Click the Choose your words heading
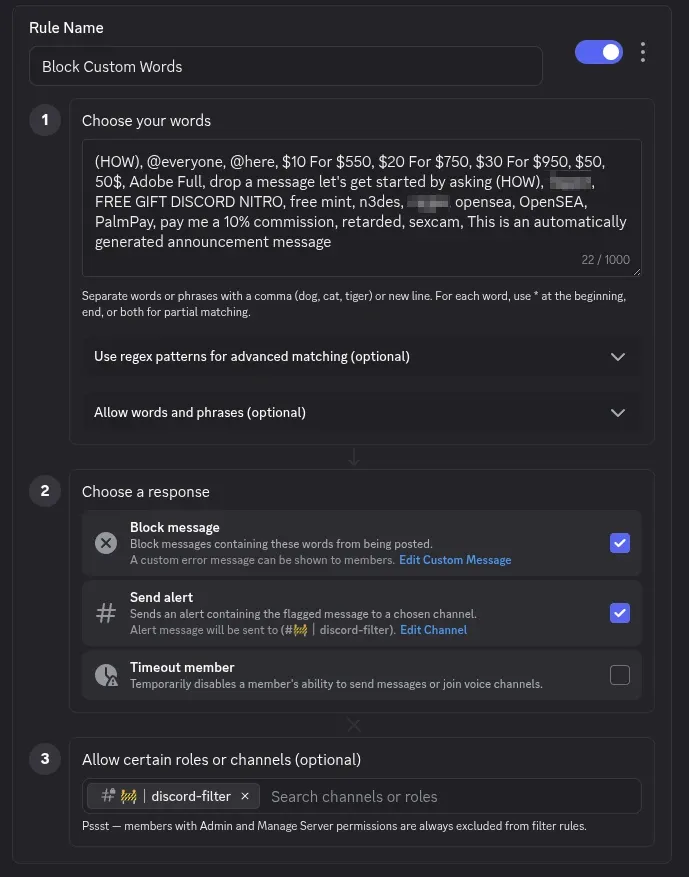 [x=148, y=120]
